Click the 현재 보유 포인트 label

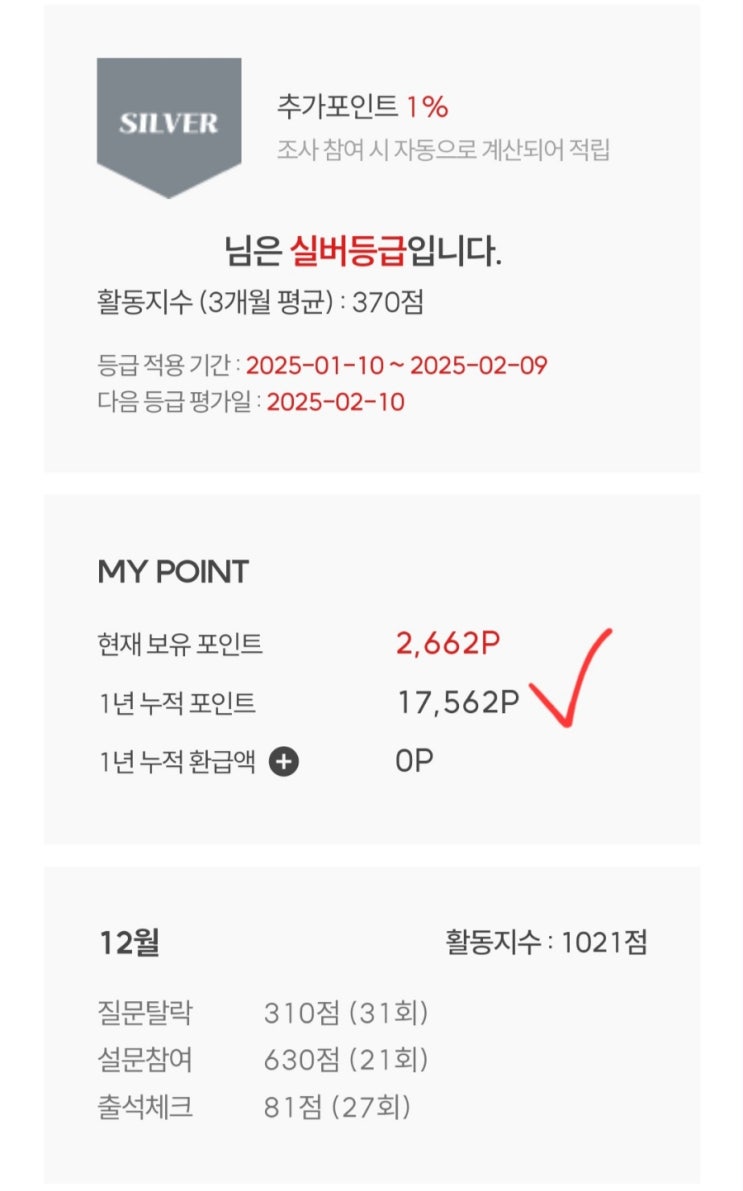(180, 644)
